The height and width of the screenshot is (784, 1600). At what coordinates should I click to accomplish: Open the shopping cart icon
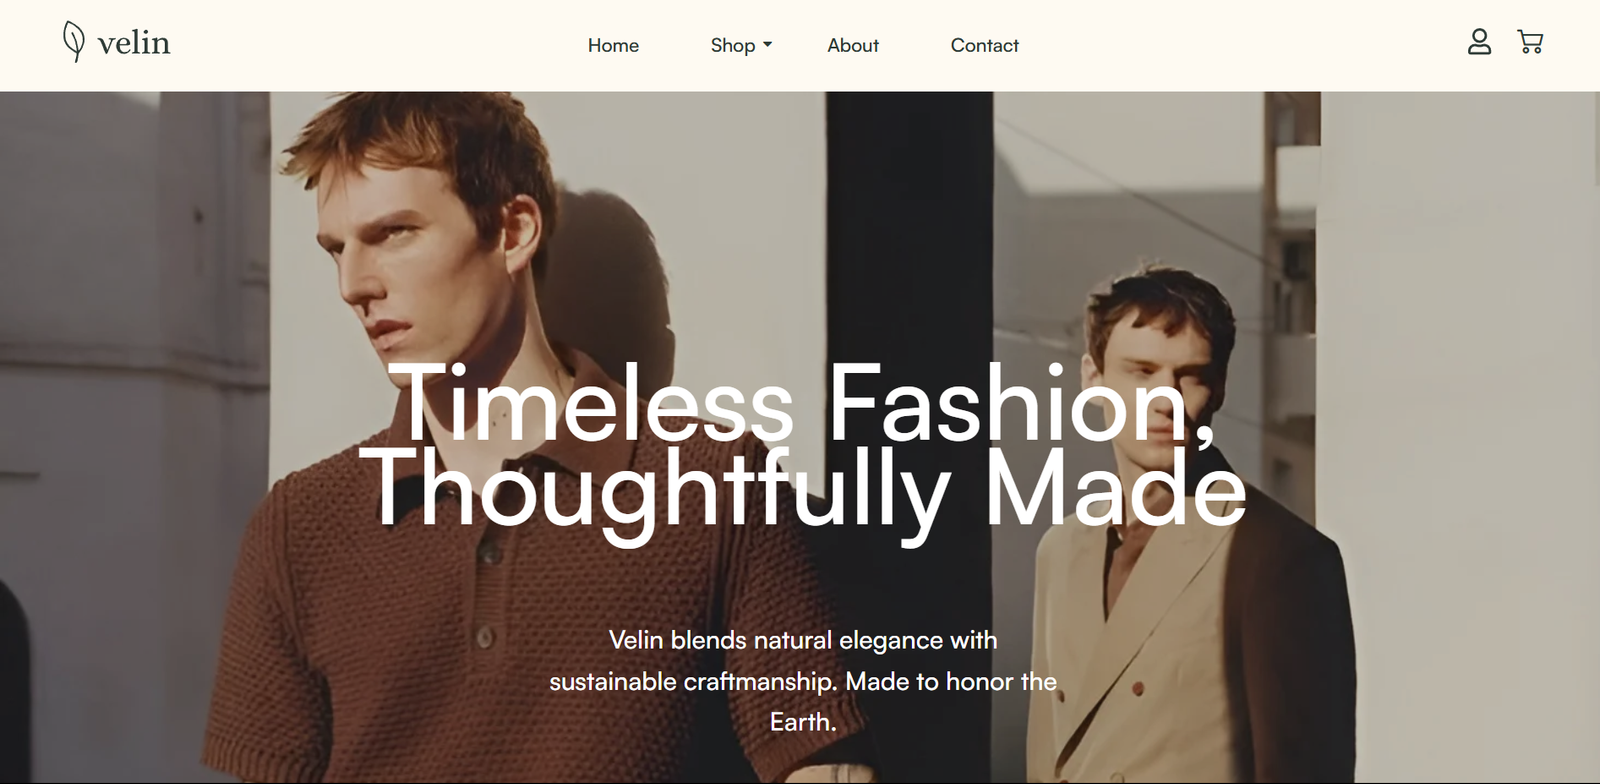[1530, 42]
